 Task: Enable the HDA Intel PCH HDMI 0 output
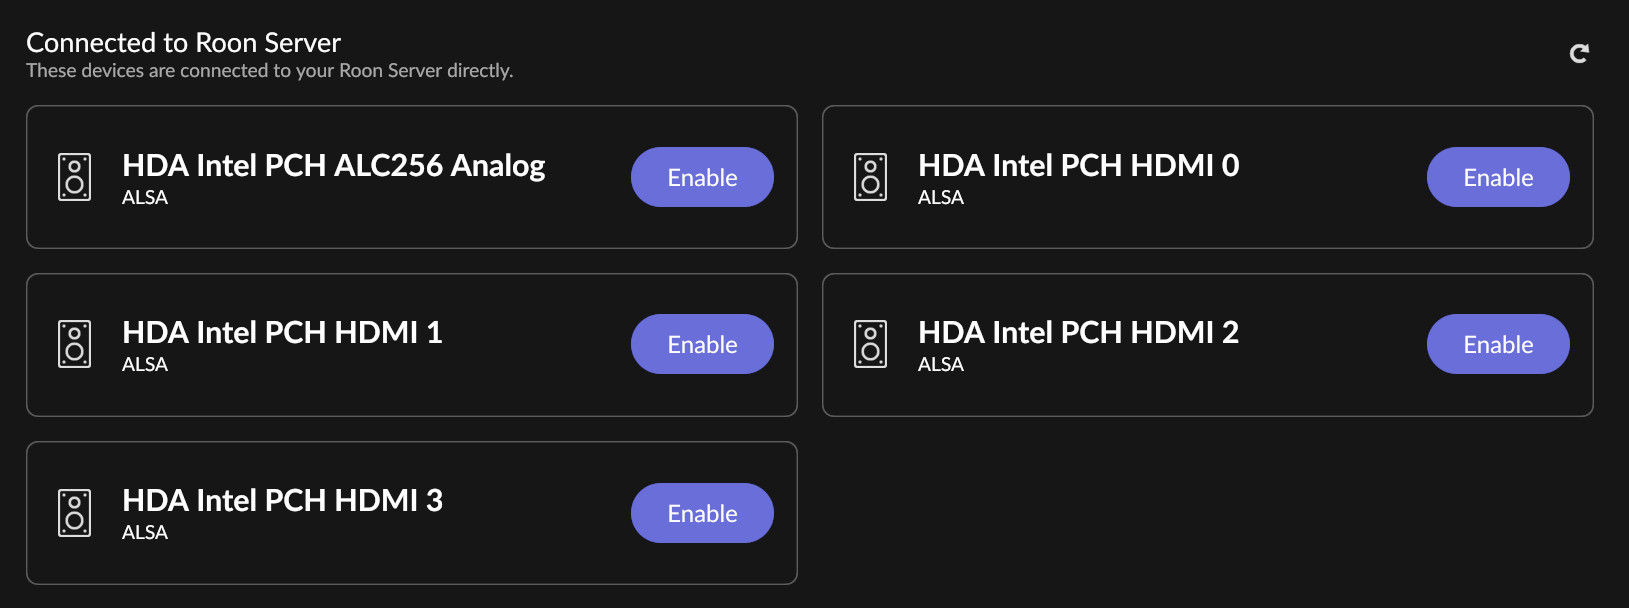pyautogui.click(x=1497, y=177)
